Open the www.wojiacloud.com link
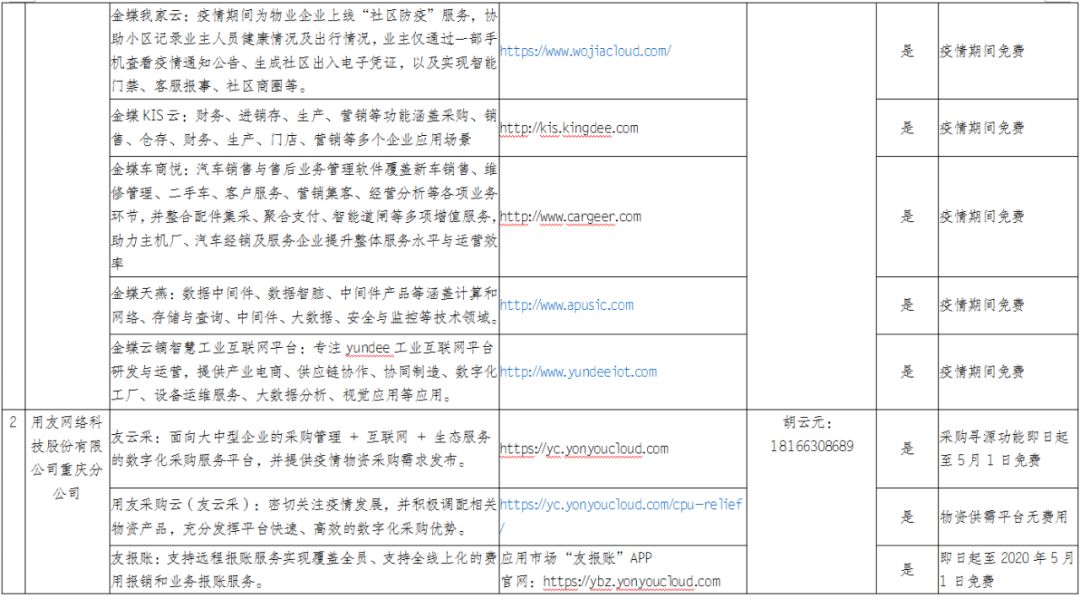 point(585,51)
